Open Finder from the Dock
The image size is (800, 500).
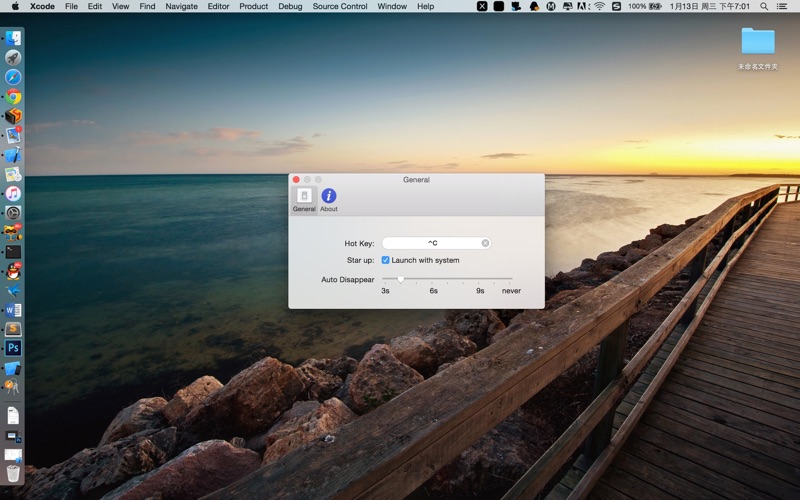(13, 38)
